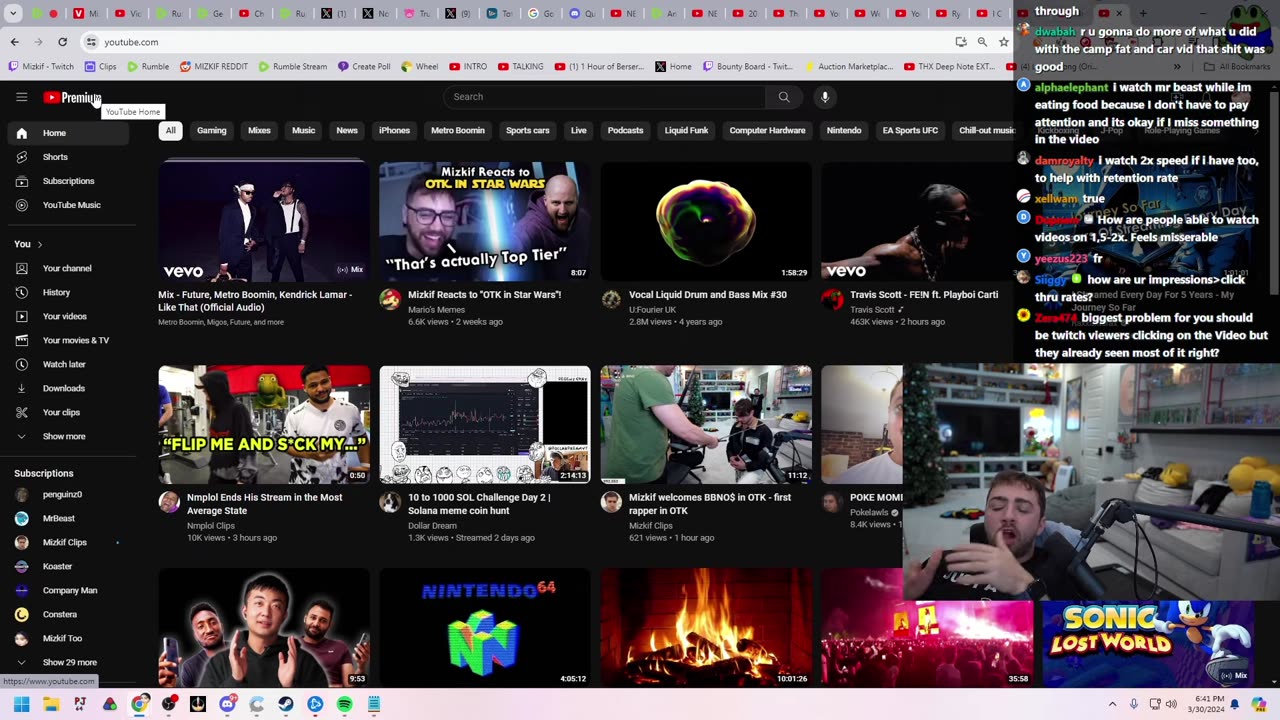Open the Notepad icon in the taskbar

[374, 704]
